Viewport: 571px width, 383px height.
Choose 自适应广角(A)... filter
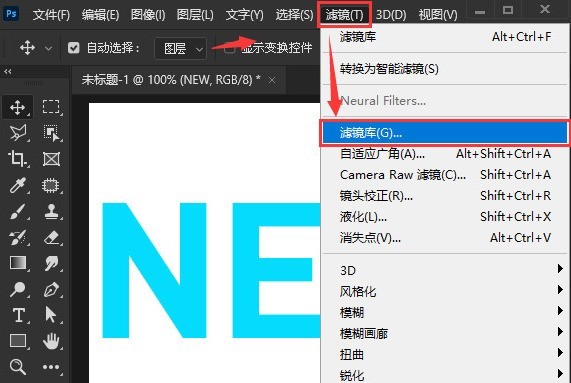pyautogui.click(x=445, y=154)
